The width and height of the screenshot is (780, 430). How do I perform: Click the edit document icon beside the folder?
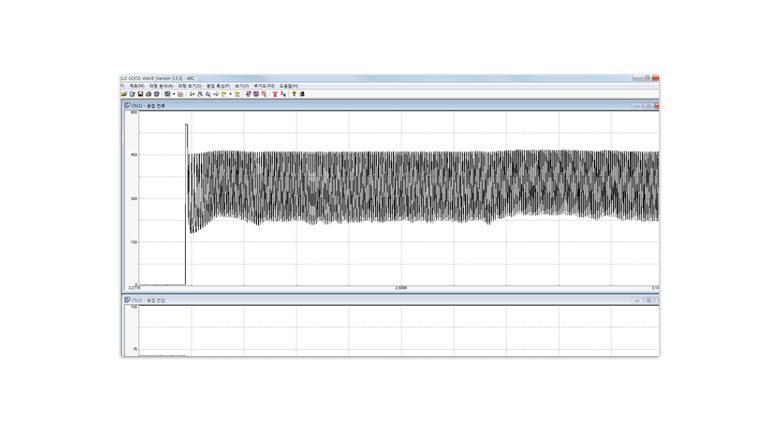[132, 94]
